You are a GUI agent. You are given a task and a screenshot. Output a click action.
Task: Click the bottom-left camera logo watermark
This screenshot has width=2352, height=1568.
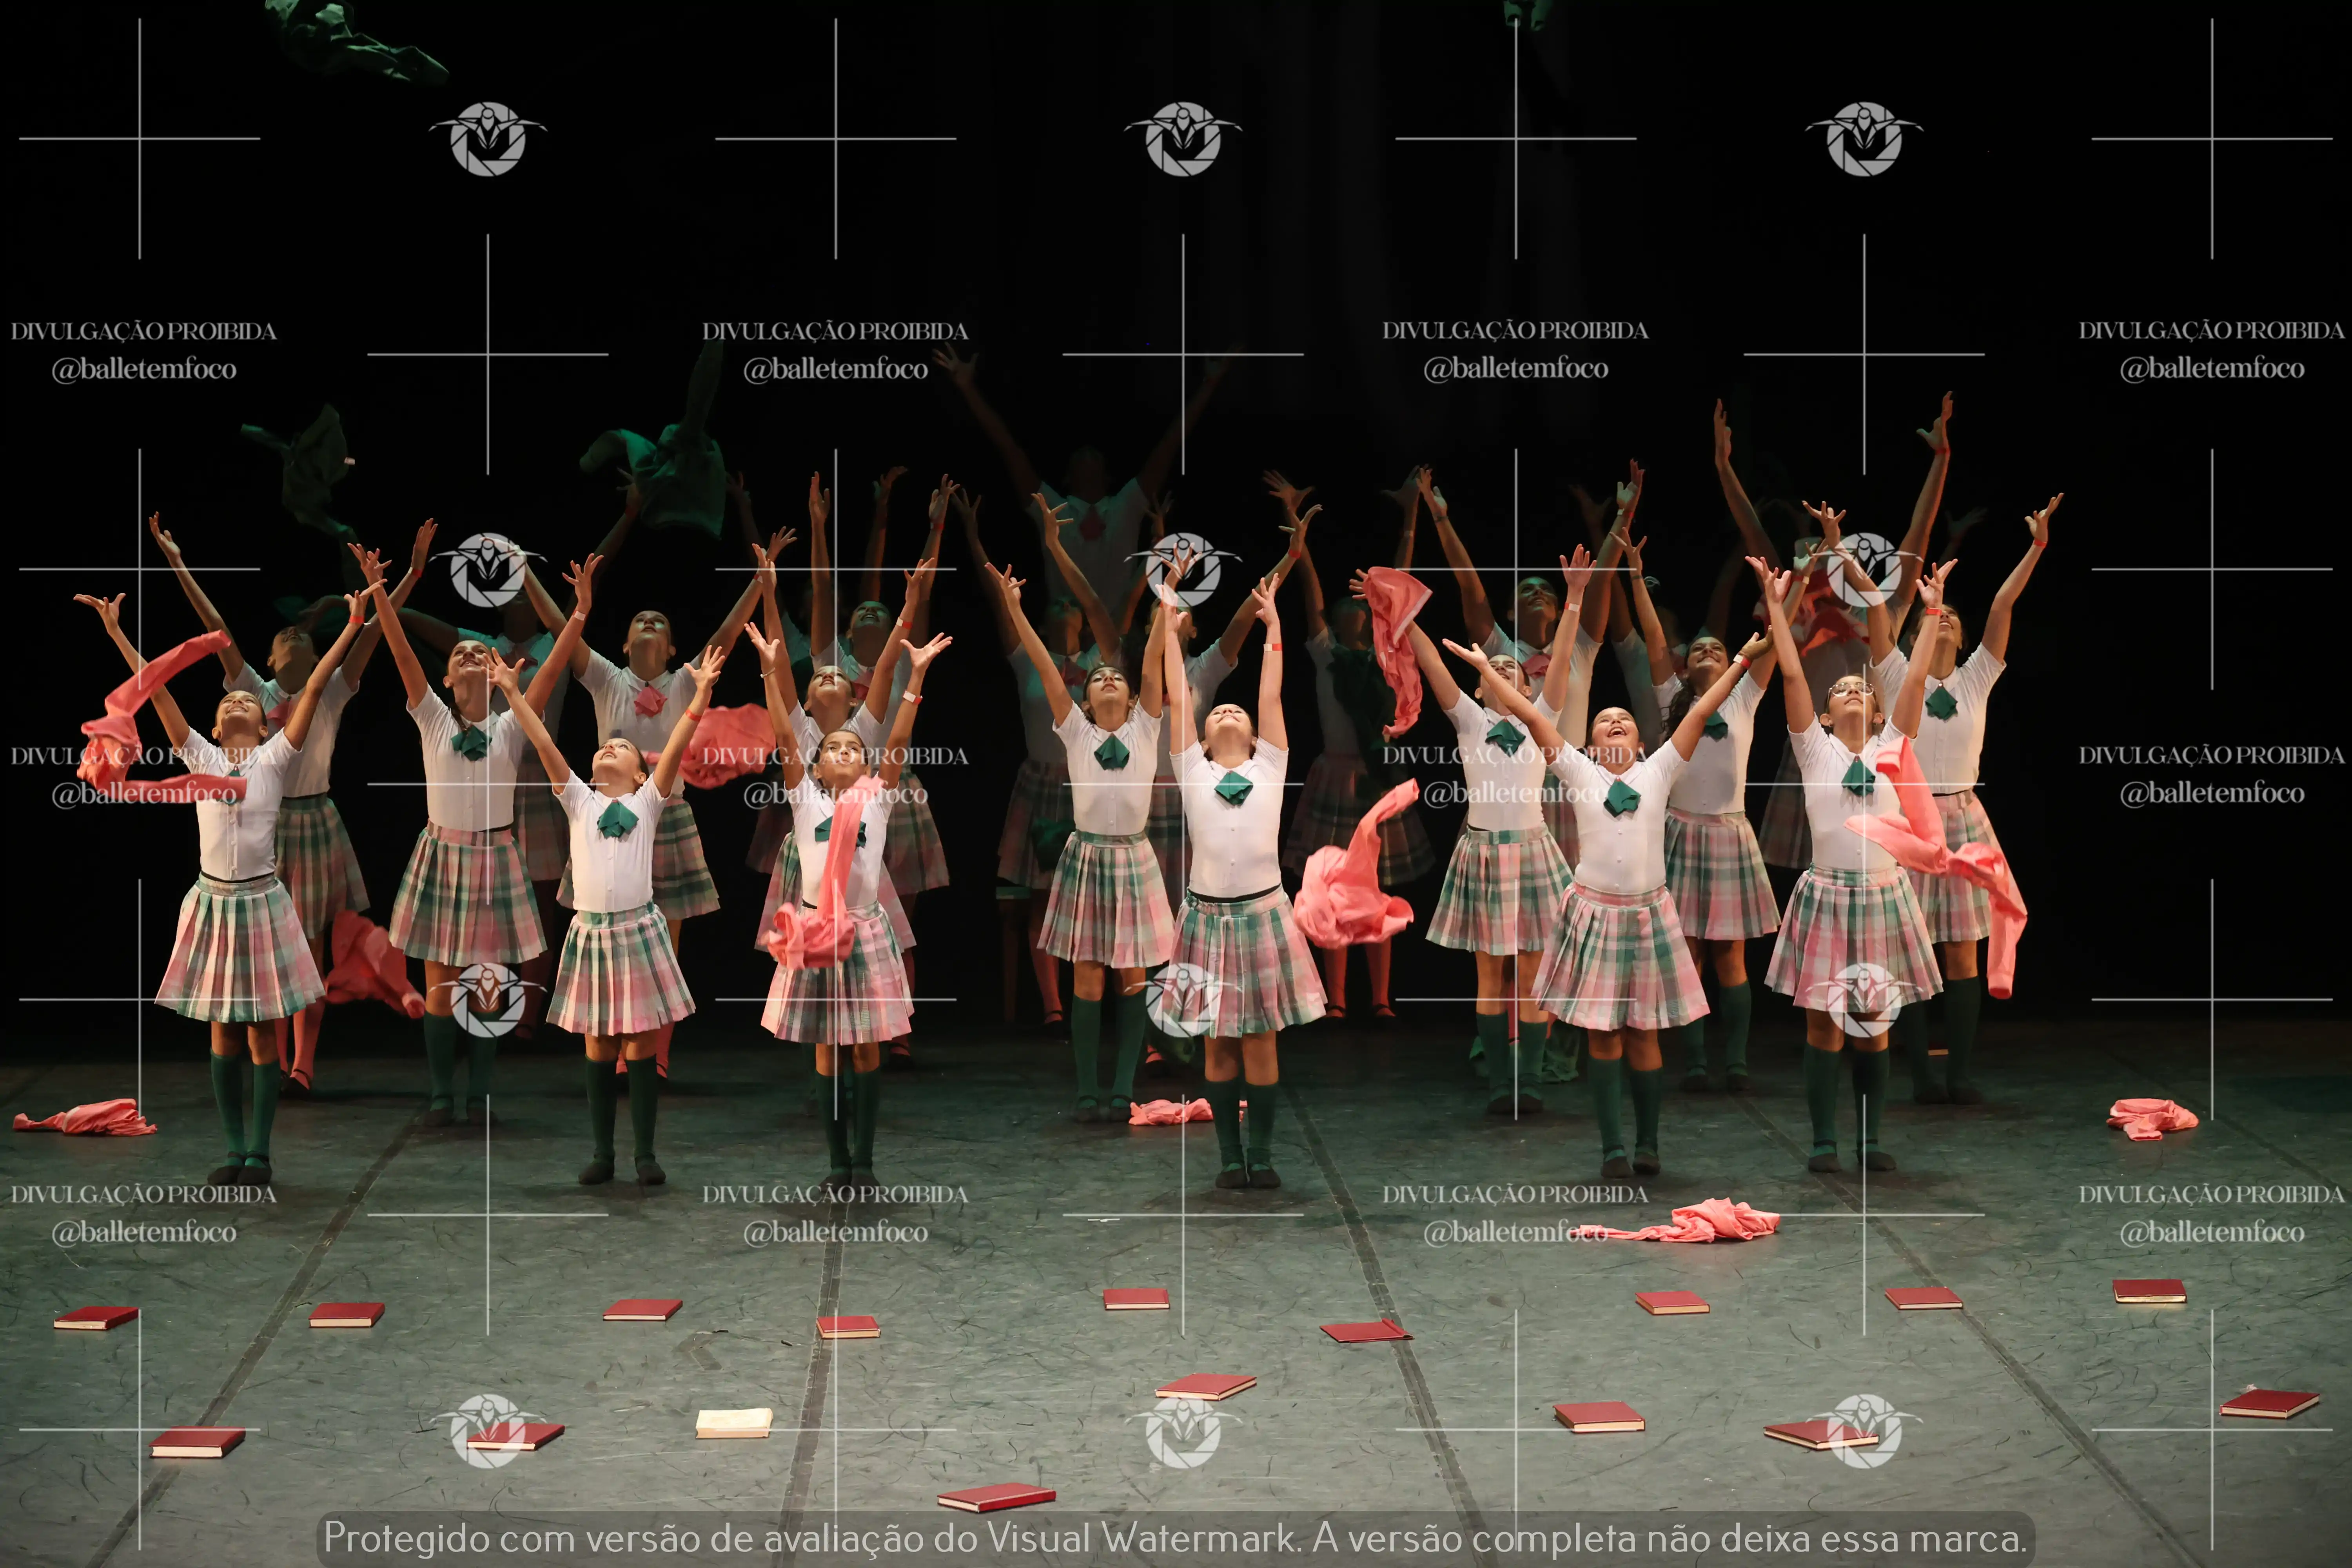(488, 1431)
